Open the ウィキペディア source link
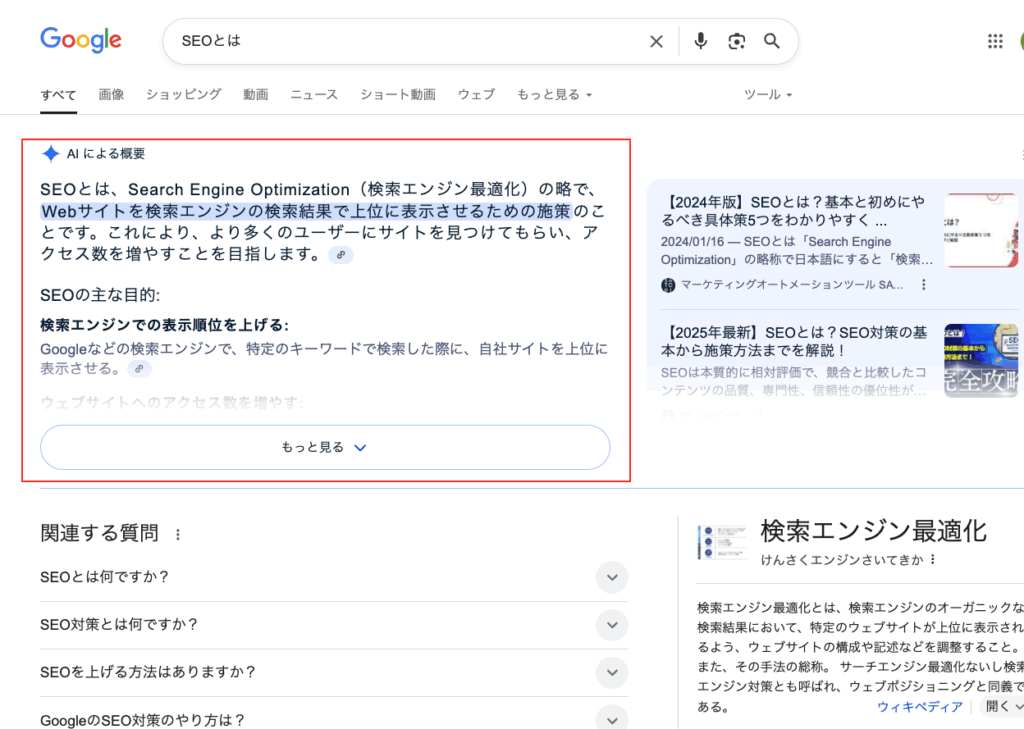 point(920,707)
